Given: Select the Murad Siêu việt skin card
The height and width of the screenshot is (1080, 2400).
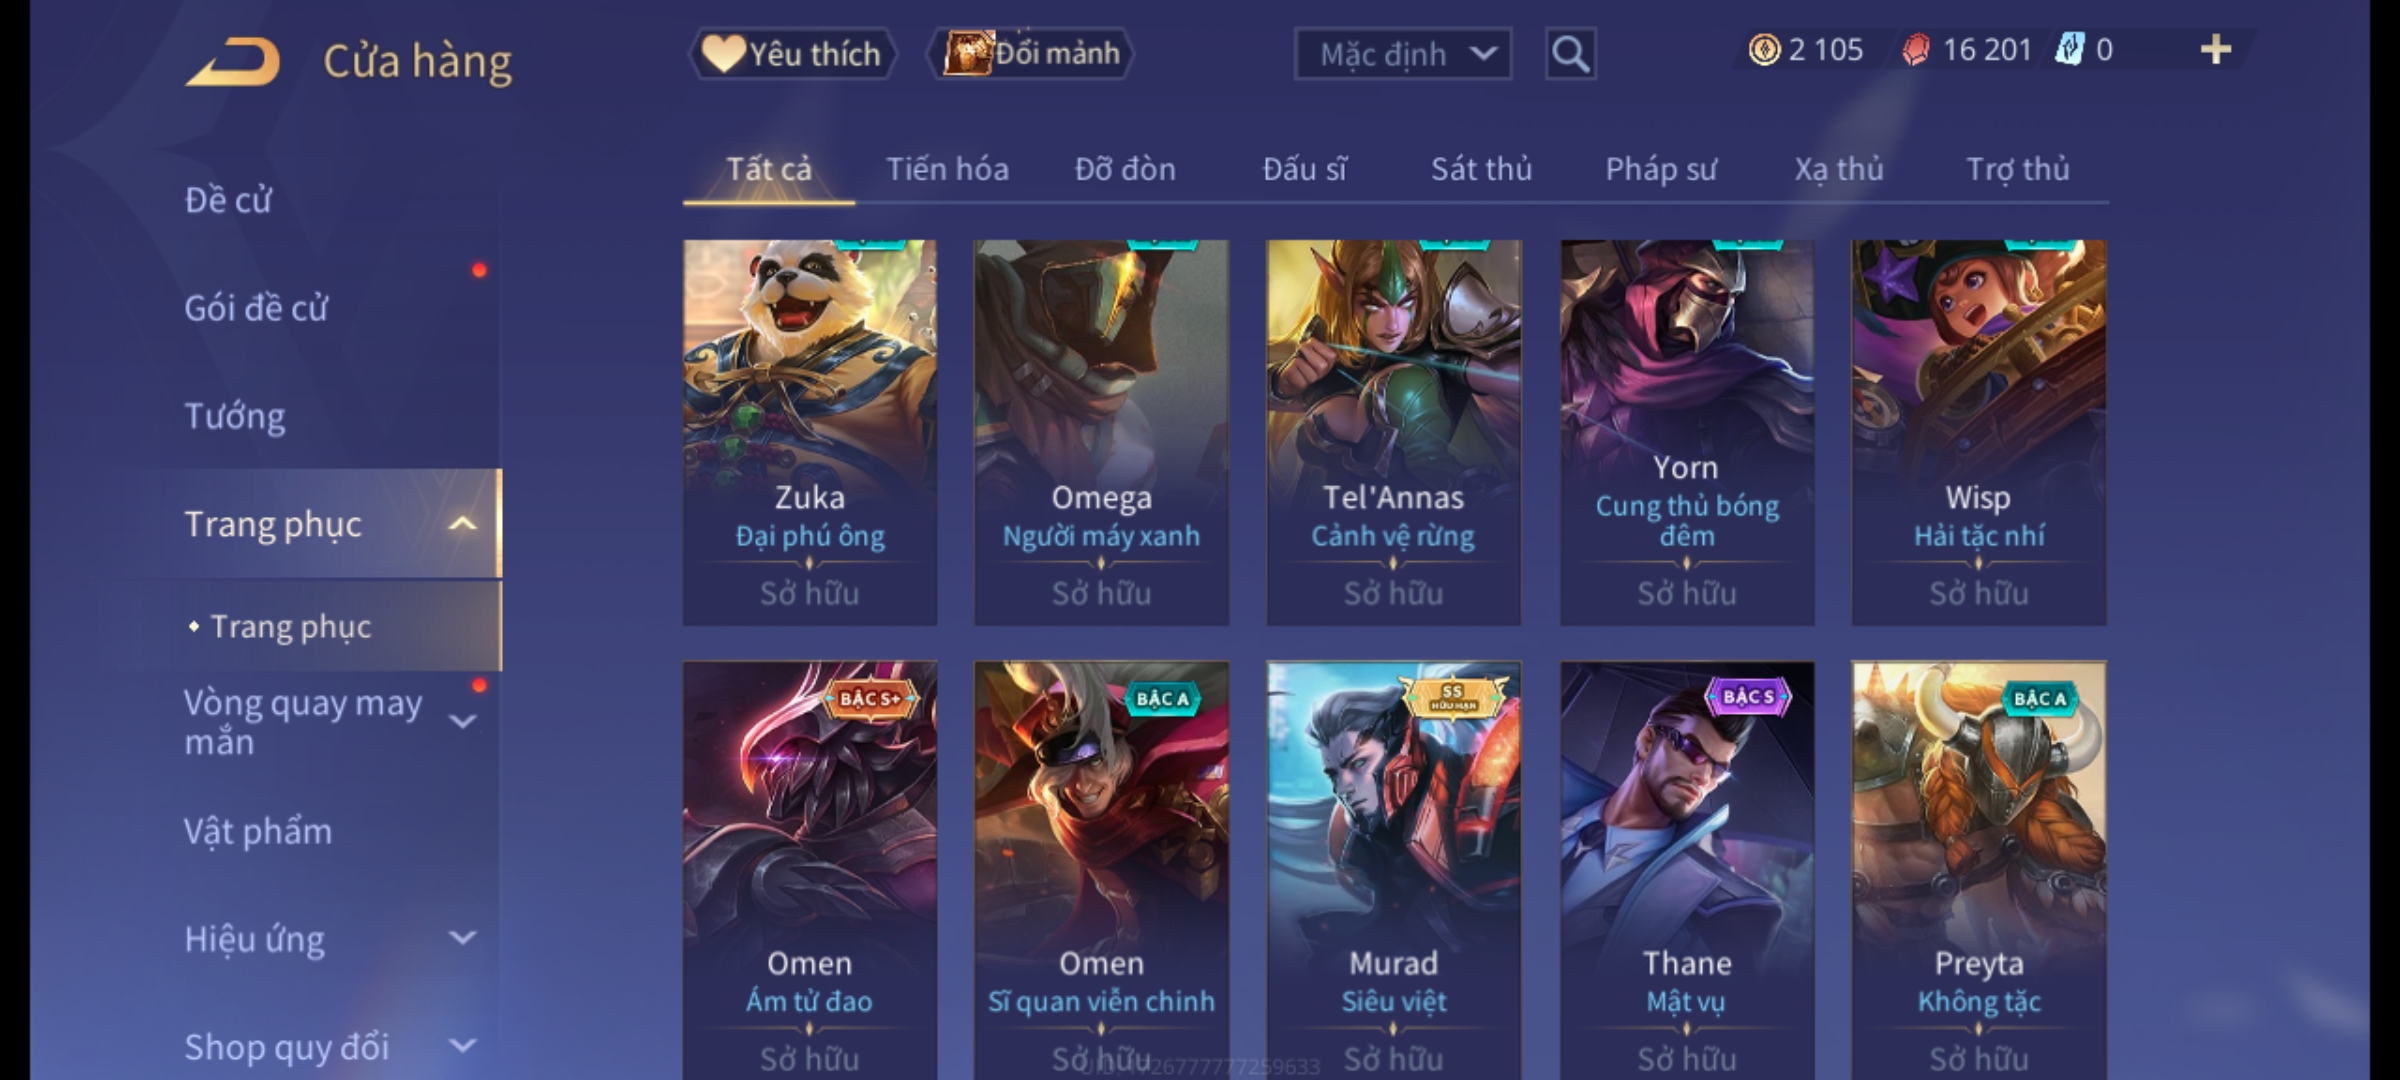Looking at the screenshot, I should pyautogui.click(x=1393, y=870).
